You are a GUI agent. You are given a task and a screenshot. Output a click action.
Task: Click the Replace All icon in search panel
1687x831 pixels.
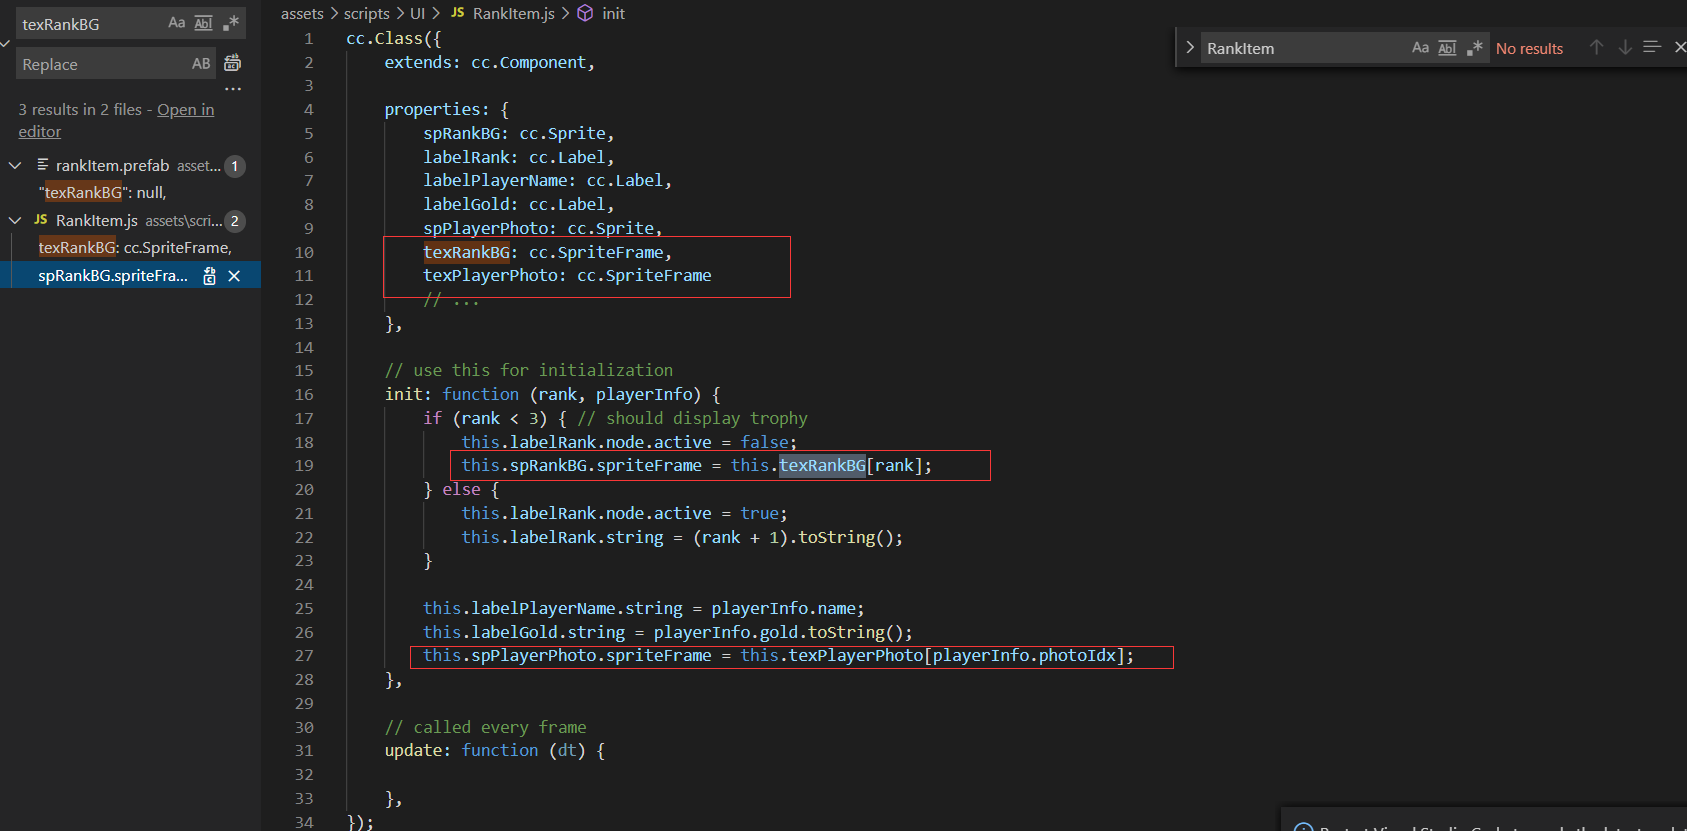tap(232, 63)
